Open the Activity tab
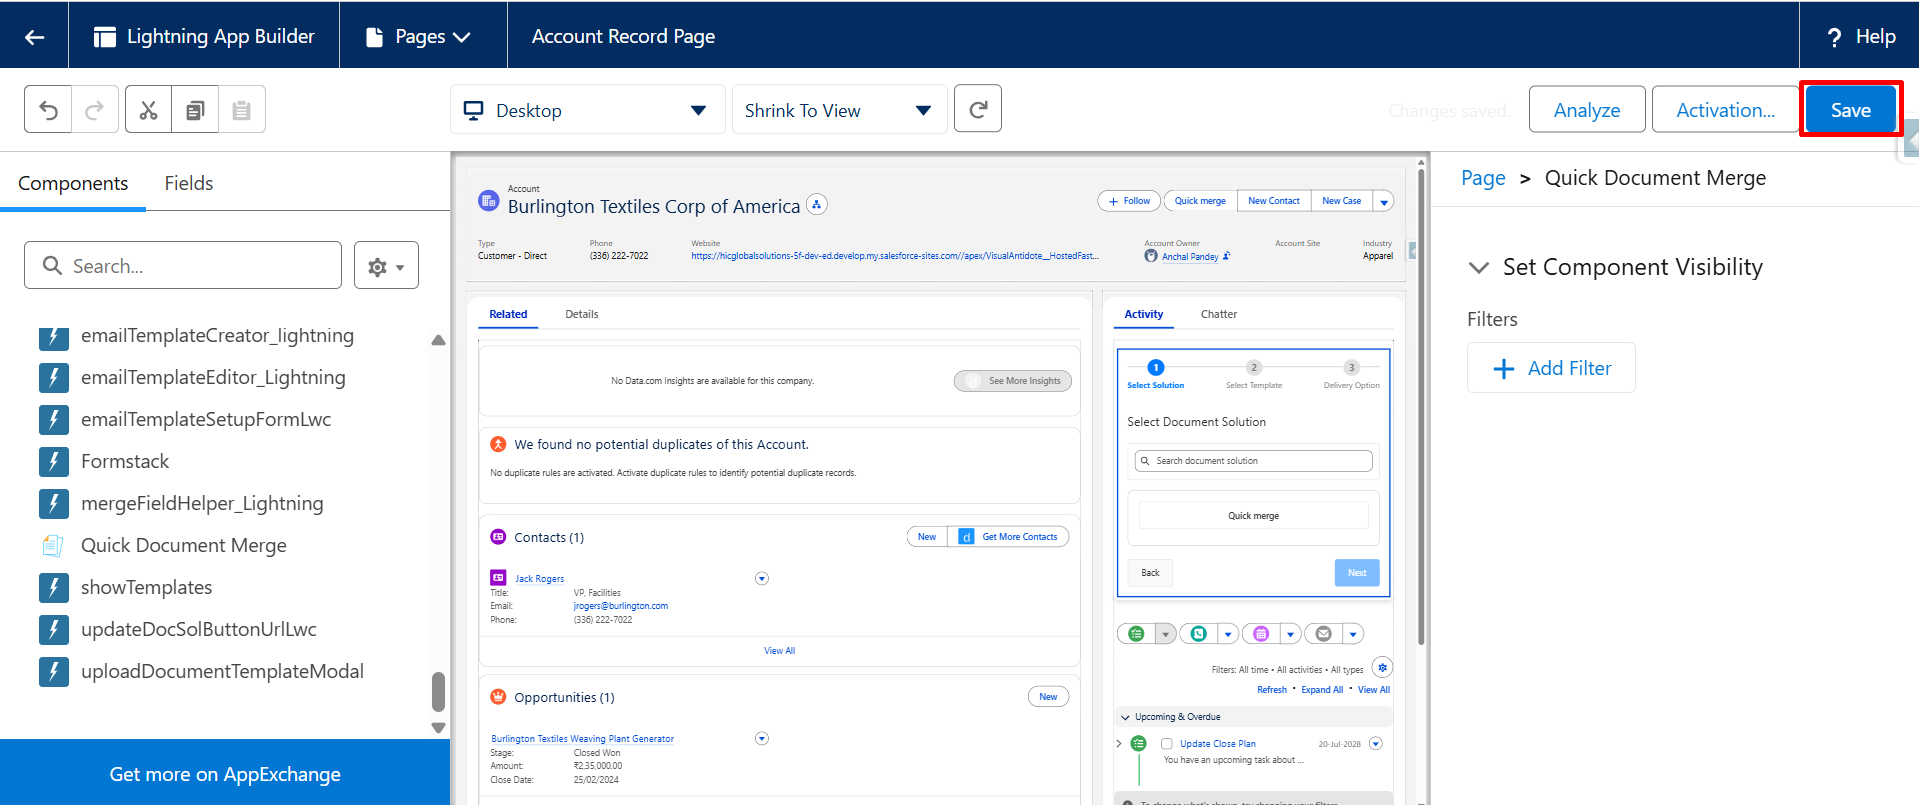This screenshot has width=1919, height=805. [x=1144, y=314]
